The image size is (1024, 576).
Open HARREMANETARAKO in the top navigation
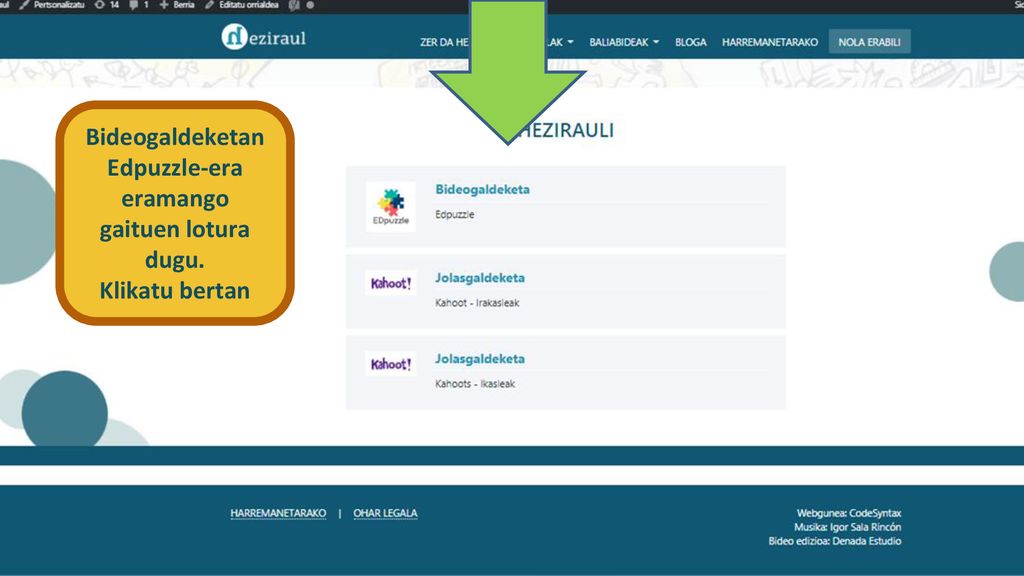(769, 42)
